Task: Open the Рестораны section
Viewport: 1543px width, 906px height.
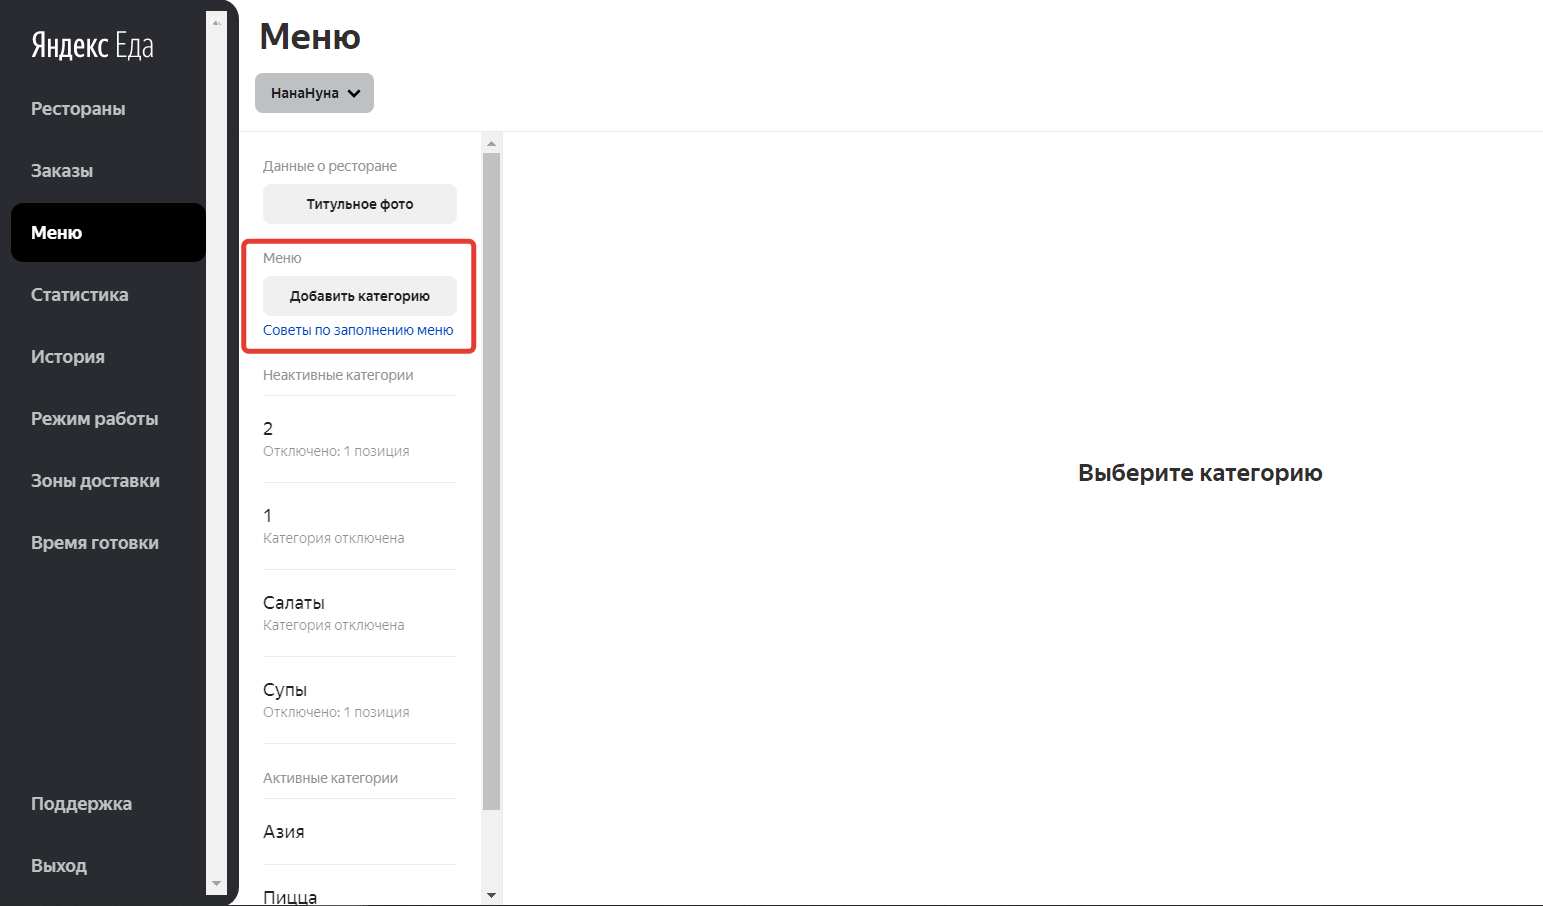Action: (x=78, y=109)
